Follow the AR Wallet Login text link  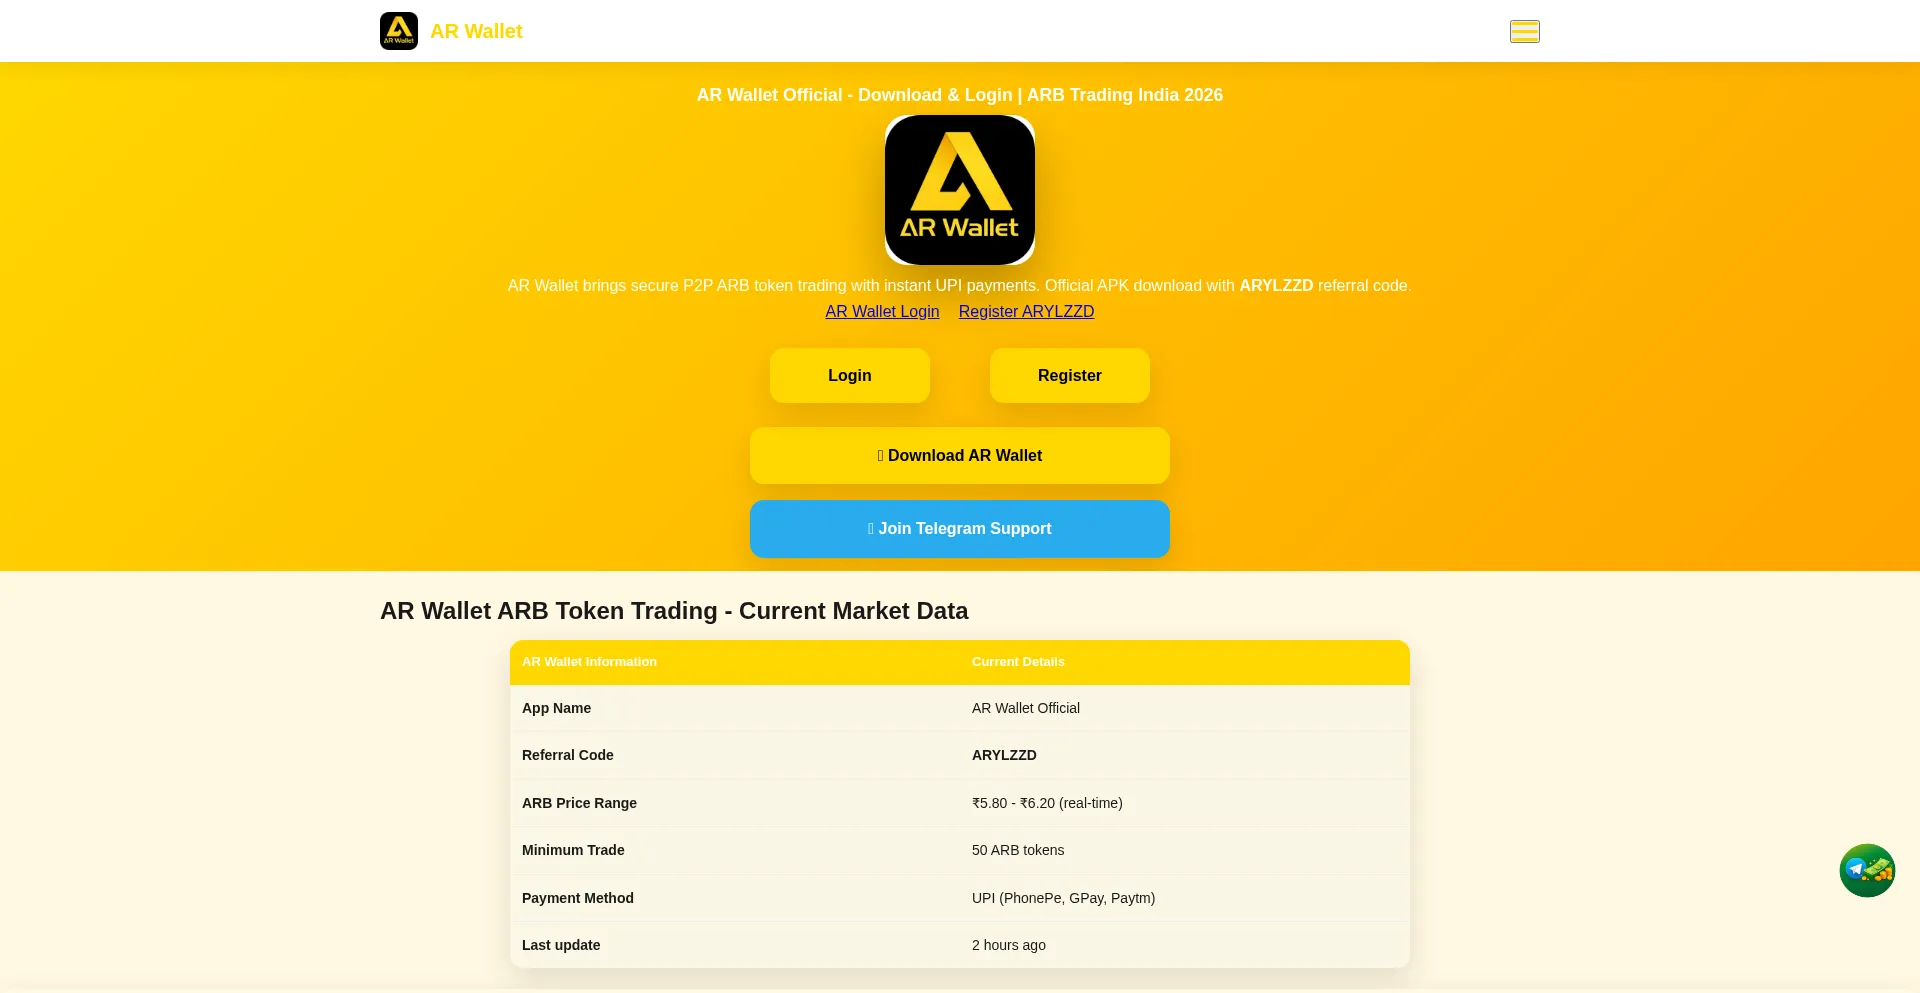point(882,311)
